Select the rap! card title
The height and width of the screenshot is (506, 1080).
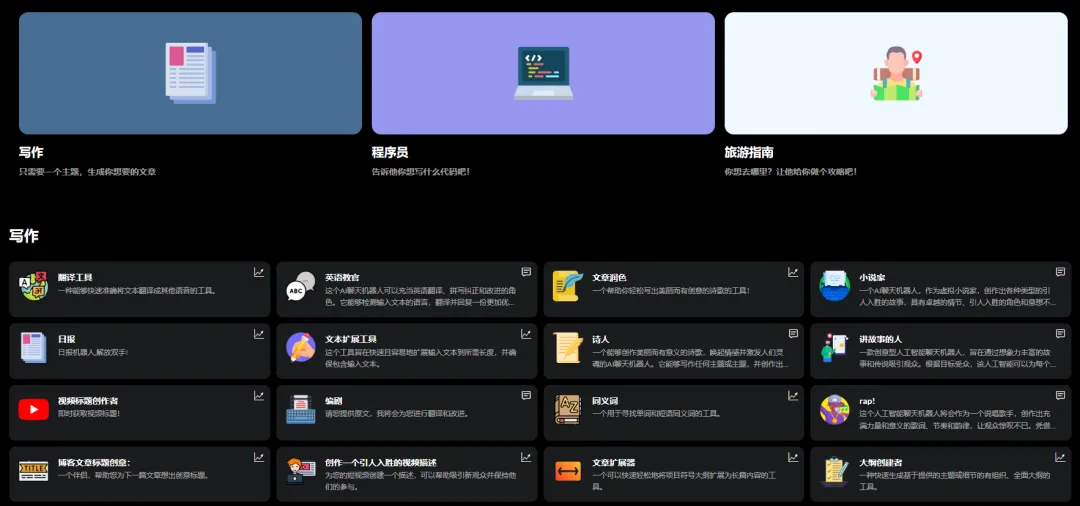867,401
